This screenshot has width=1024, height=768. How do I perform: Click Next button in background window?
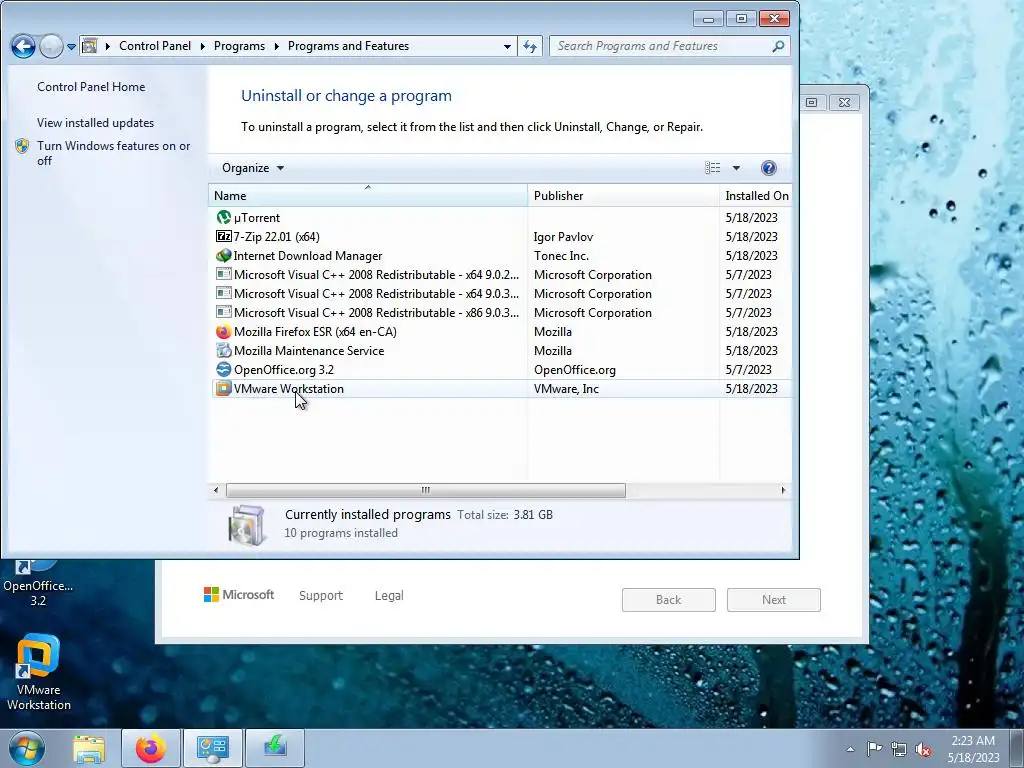point(774,600)
